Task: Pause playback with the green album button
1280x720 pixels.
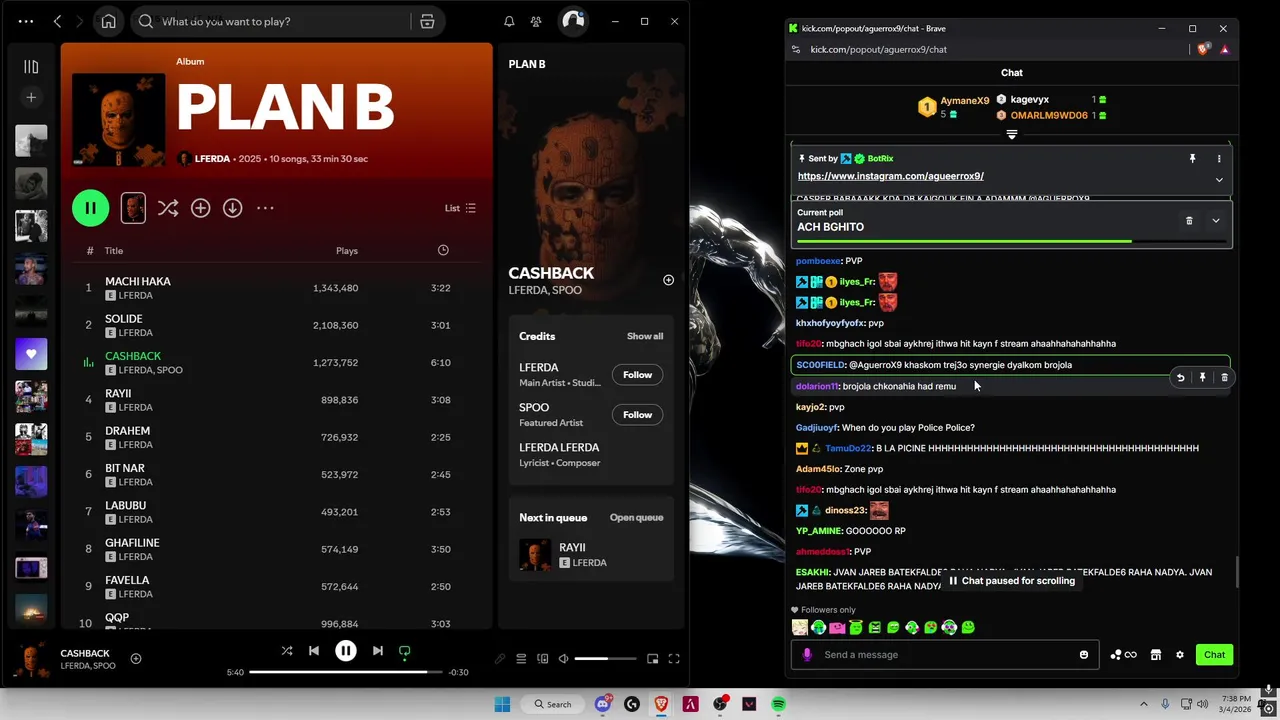Action: (x=90, y=208)
